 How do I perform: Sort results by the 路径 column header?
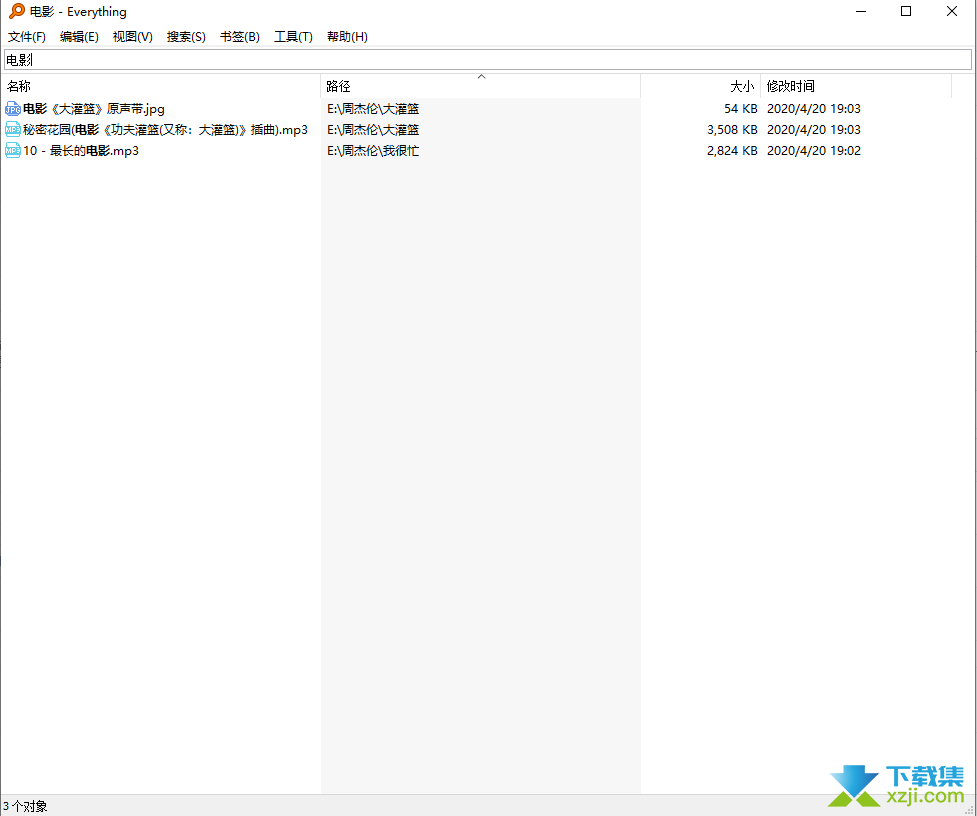(480, 86)
